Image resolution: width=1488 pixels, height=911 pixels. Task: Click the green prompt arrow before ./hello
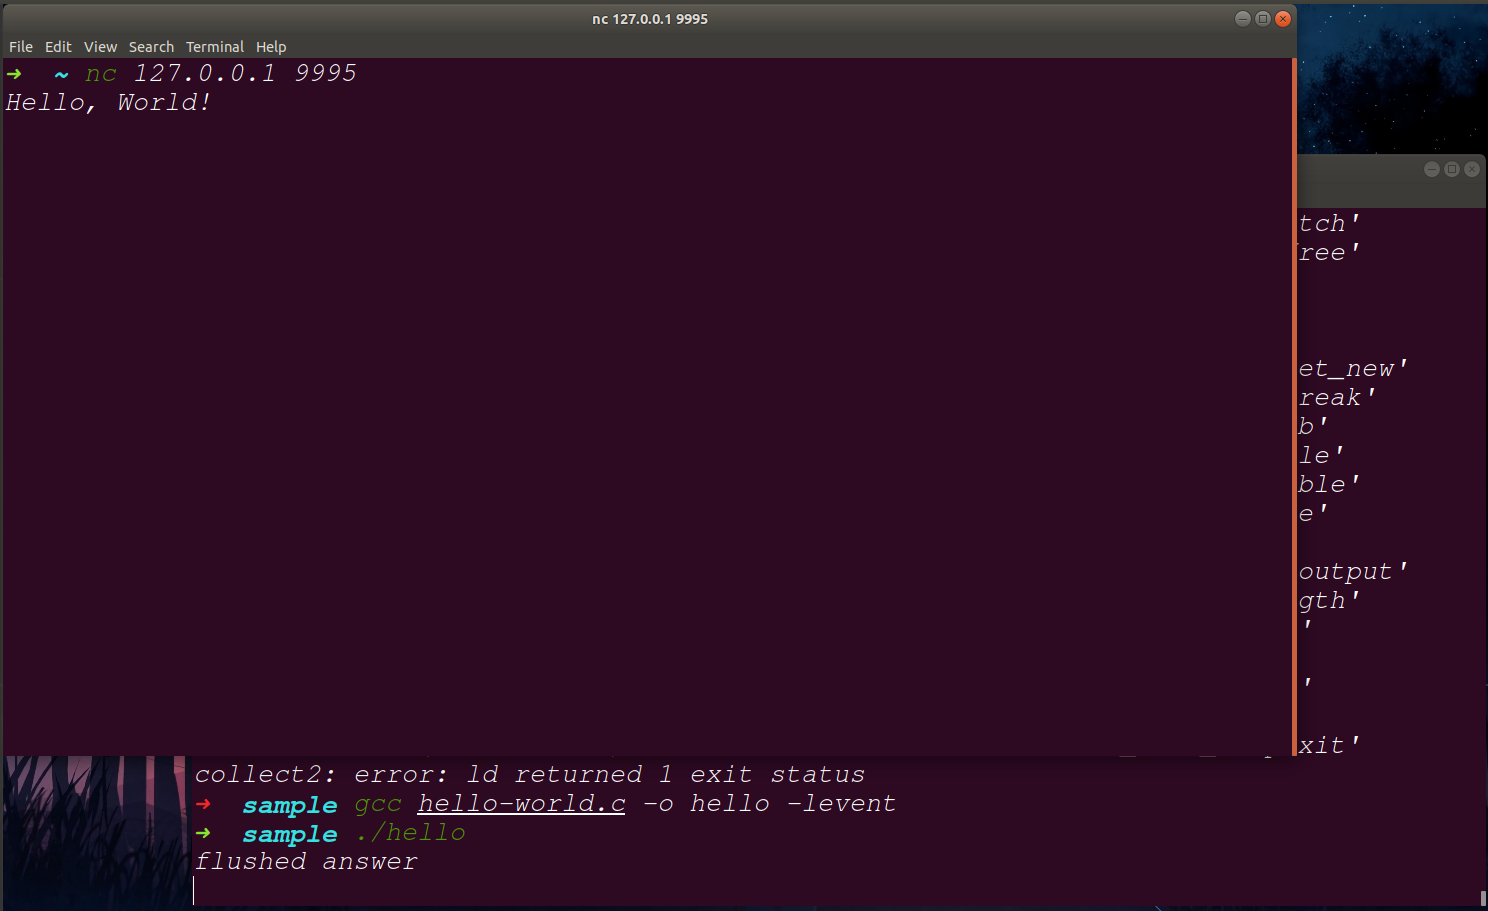(203, 833)
